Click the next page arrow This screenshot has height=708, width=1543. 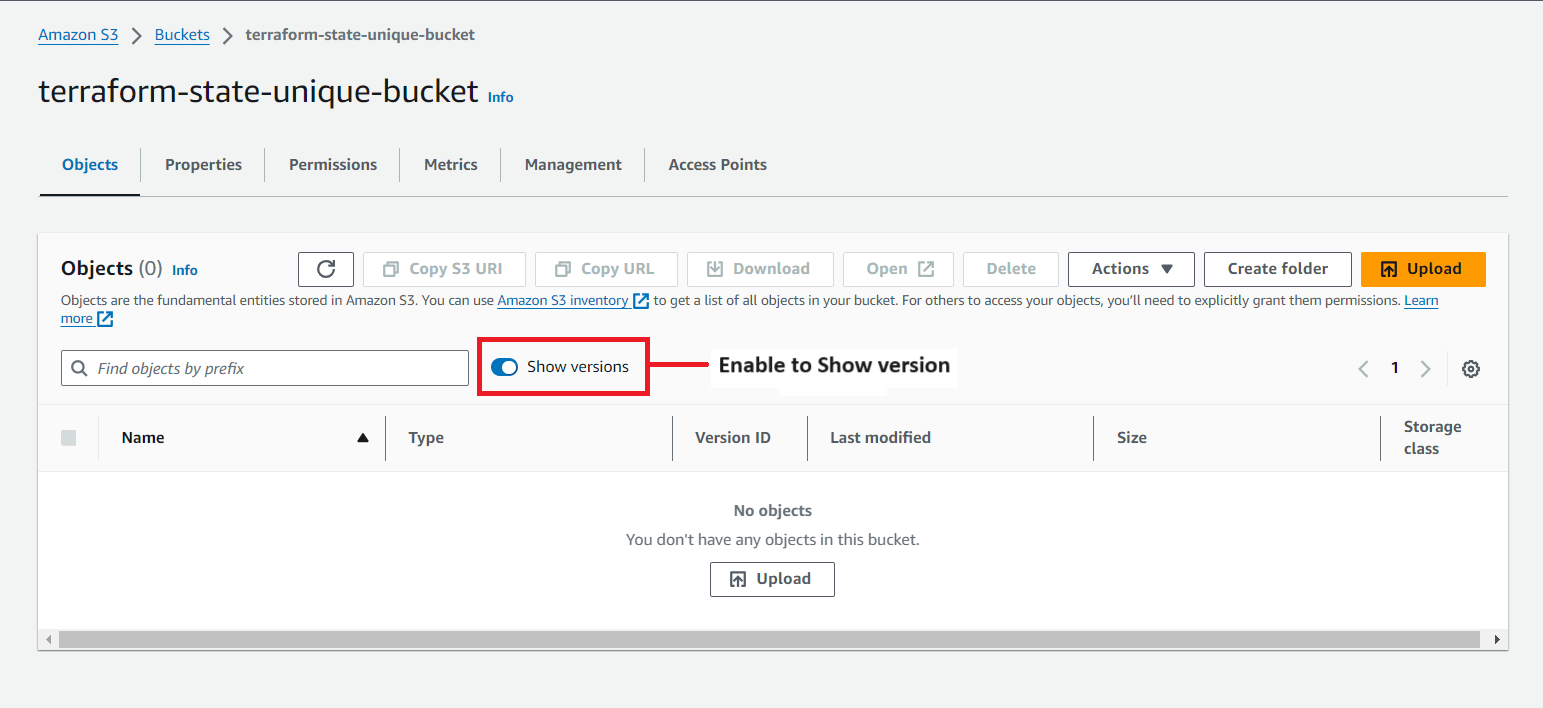pyautogui.click(x=1425, y=368)
